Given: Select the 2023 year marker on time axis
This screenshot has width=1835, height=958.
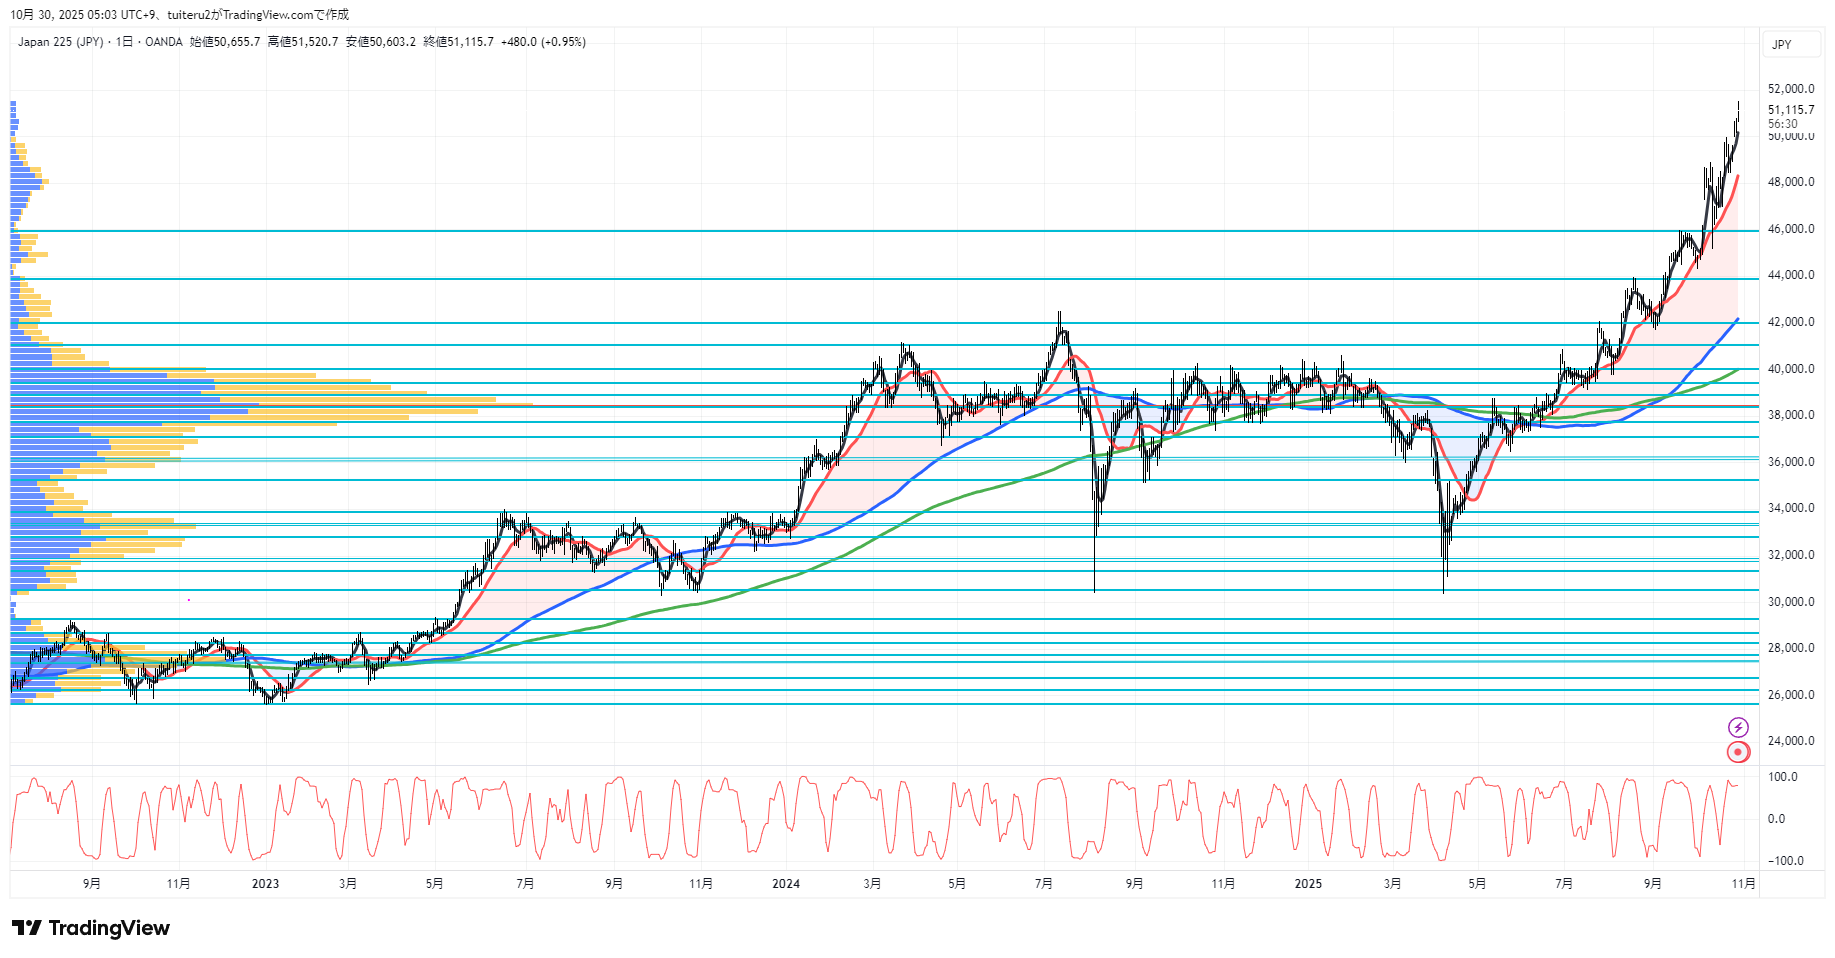Looking at the screenshot, I should coord(265,883).
